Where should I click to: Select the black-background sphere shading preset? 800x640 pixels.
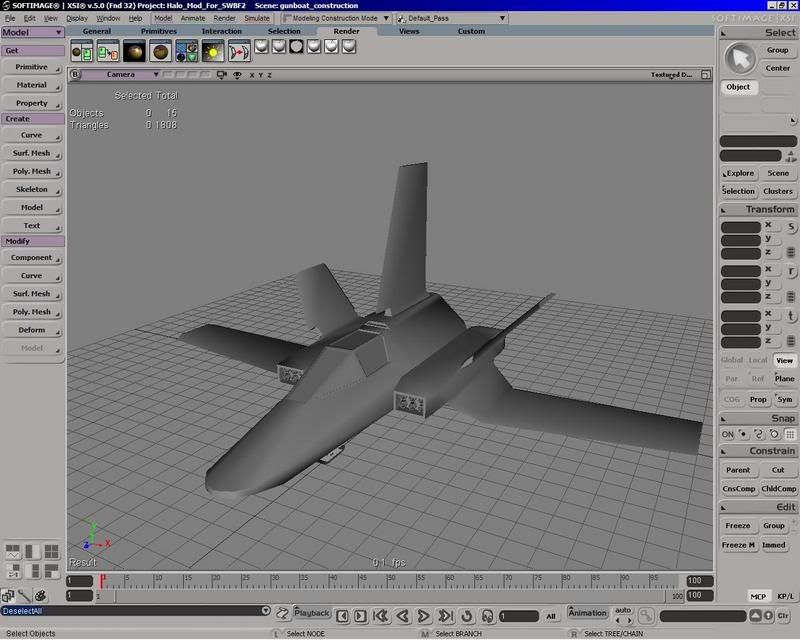(296, 47)
